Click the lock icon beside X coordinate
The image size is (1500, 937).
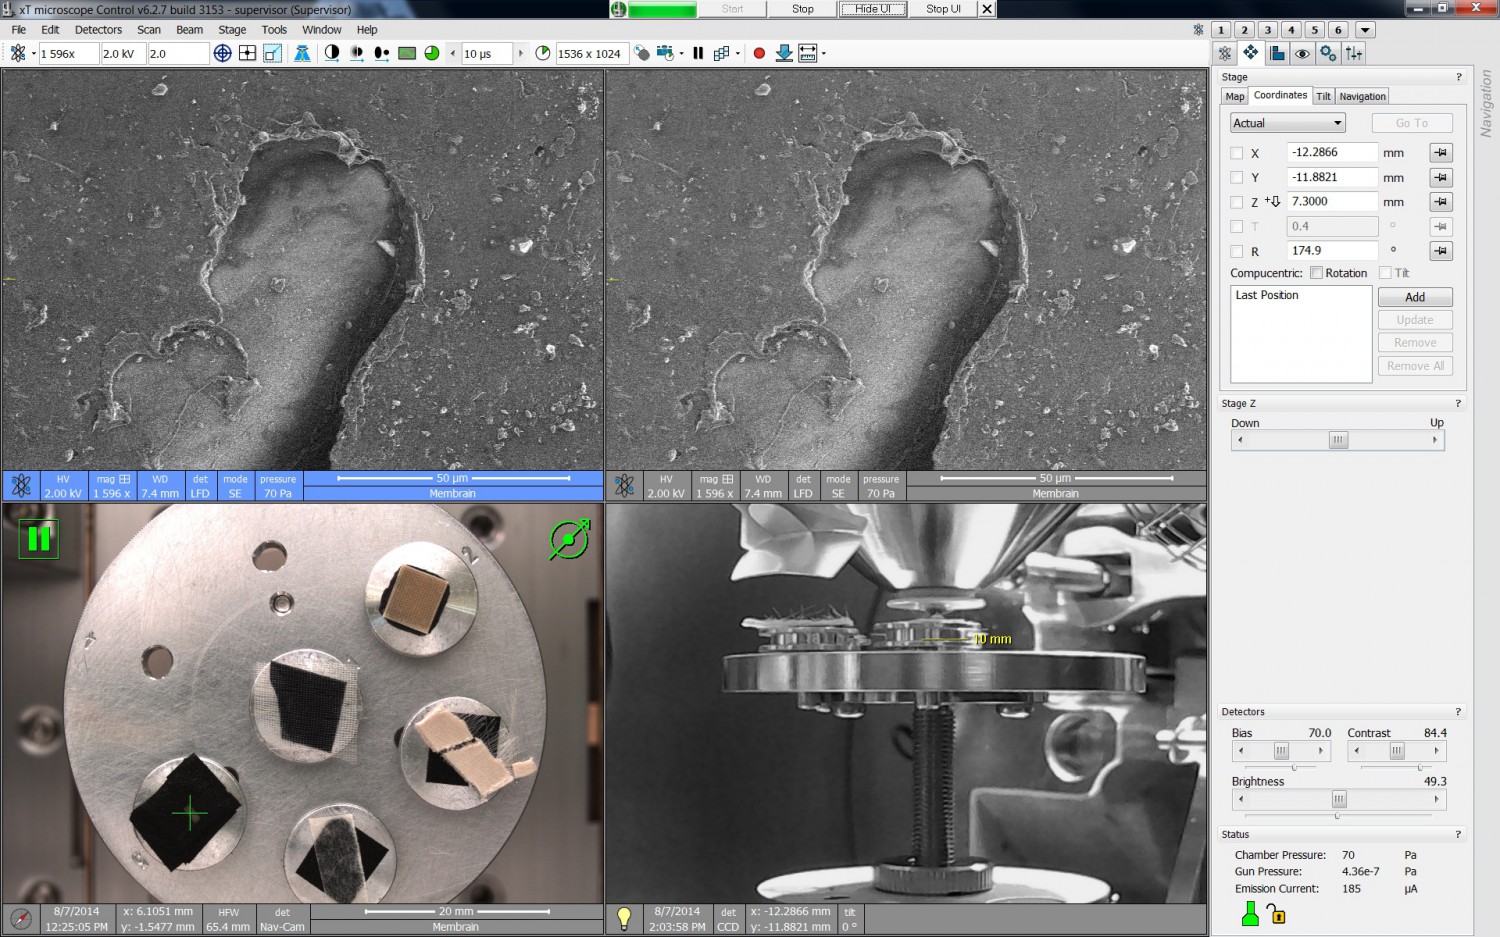1440,153
